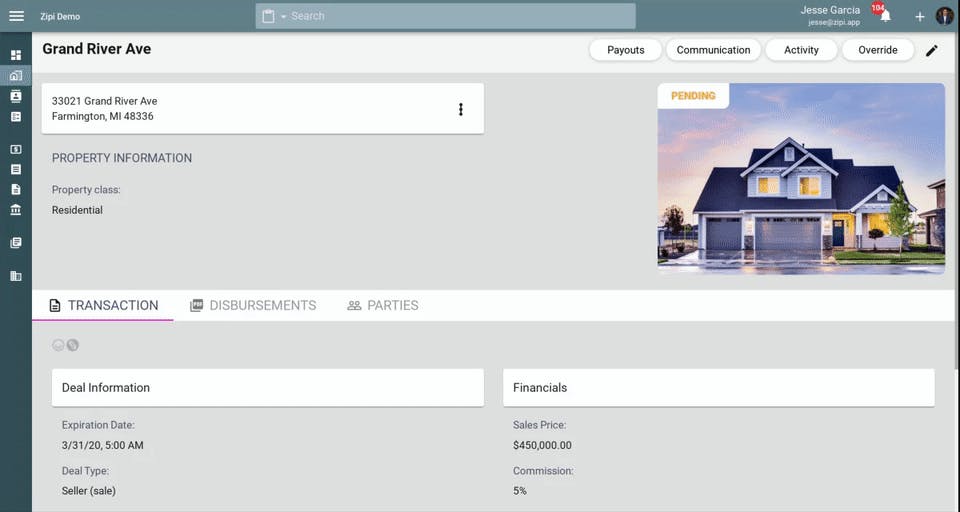This screenshot has width=960, height=512.
Task: Switch to the TRANSACTION tab
Action: point(103,305)
